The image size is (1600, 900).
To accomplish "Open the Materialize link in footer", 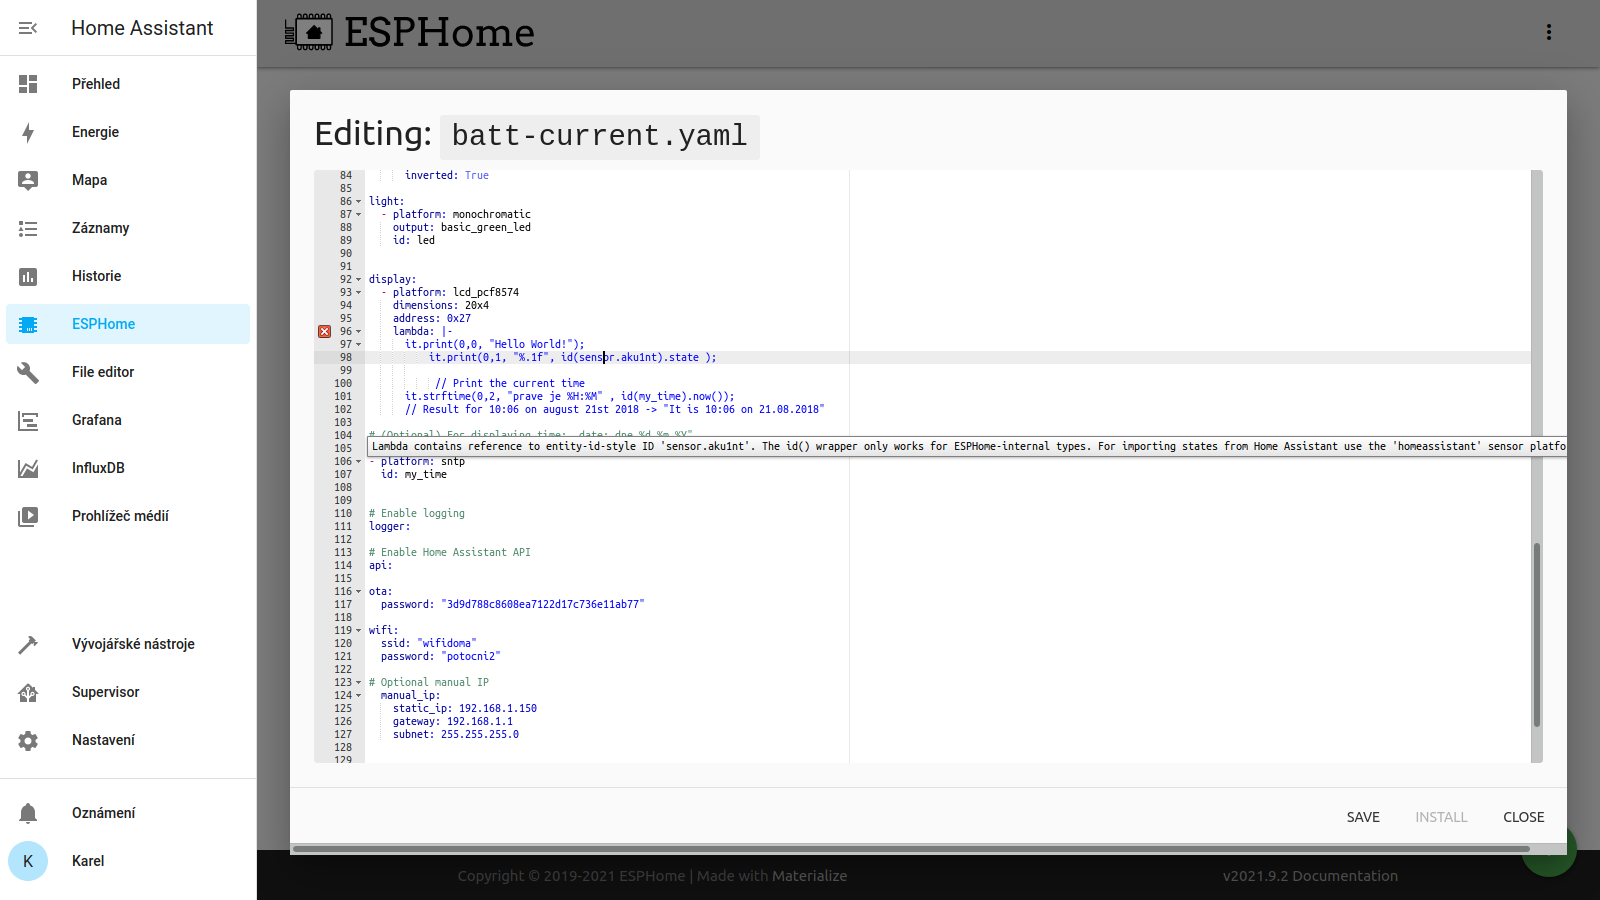I will click(809, 876).
